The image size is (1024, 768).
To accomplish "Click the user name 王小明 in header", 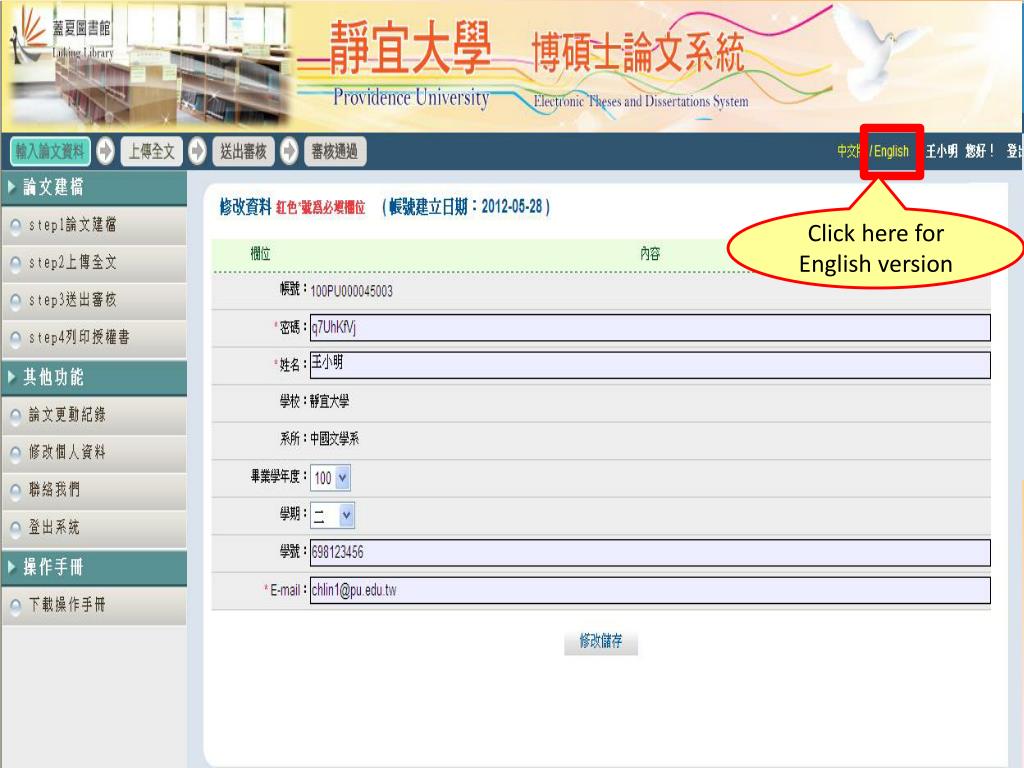I will [x=941, y=152].
